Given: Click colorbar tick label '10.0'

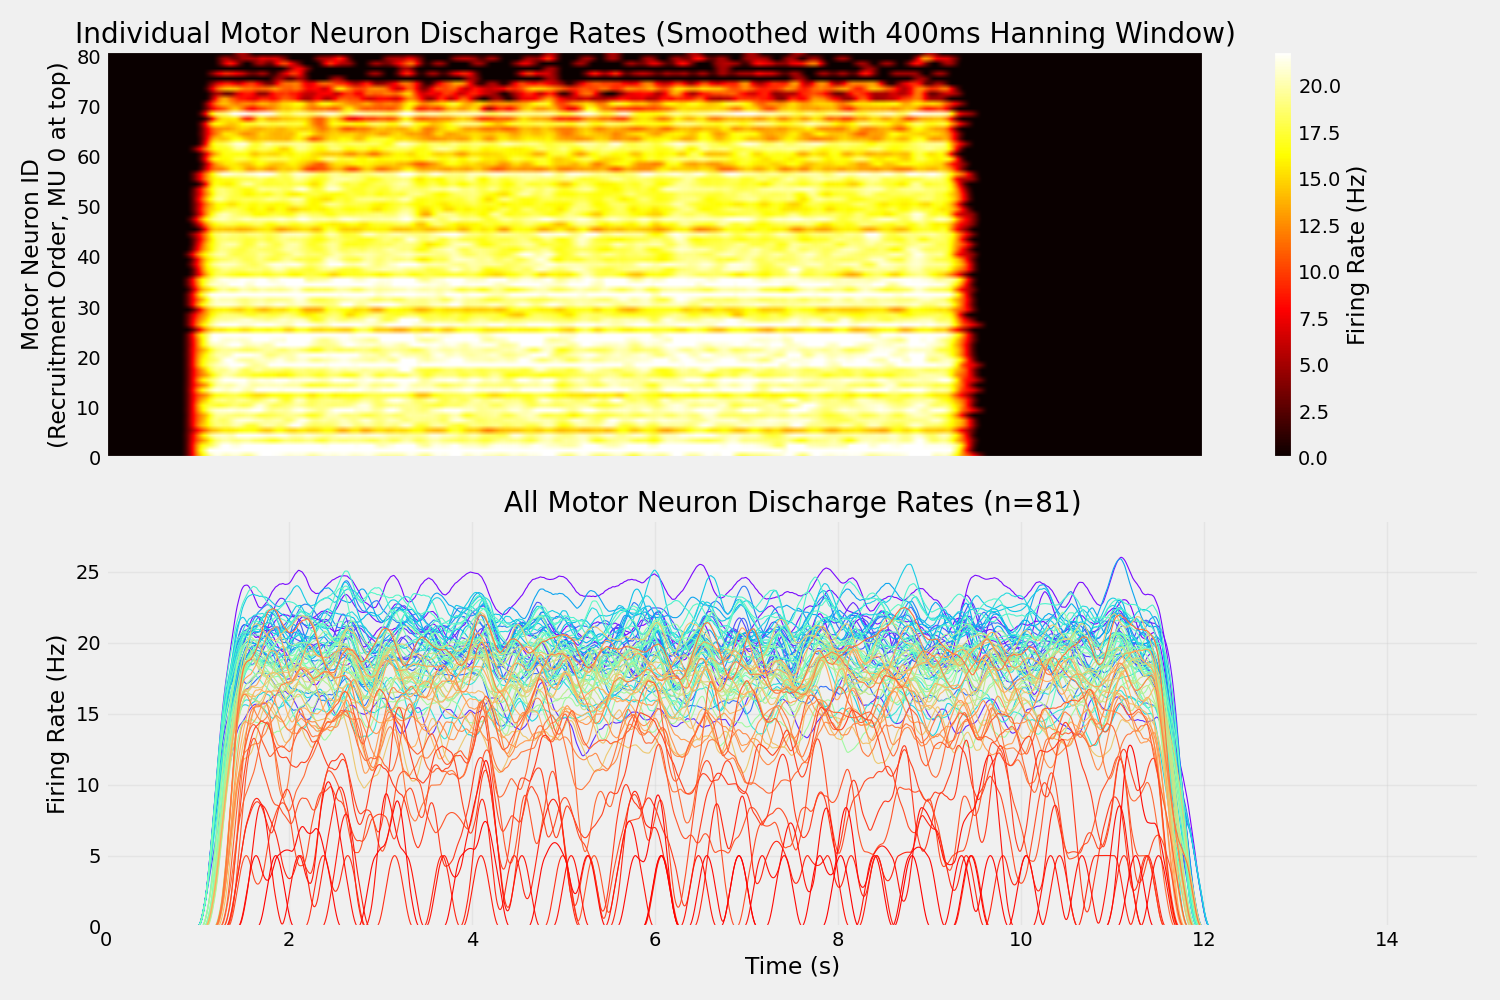Looking at the screenshot, I should (1320, 272).
